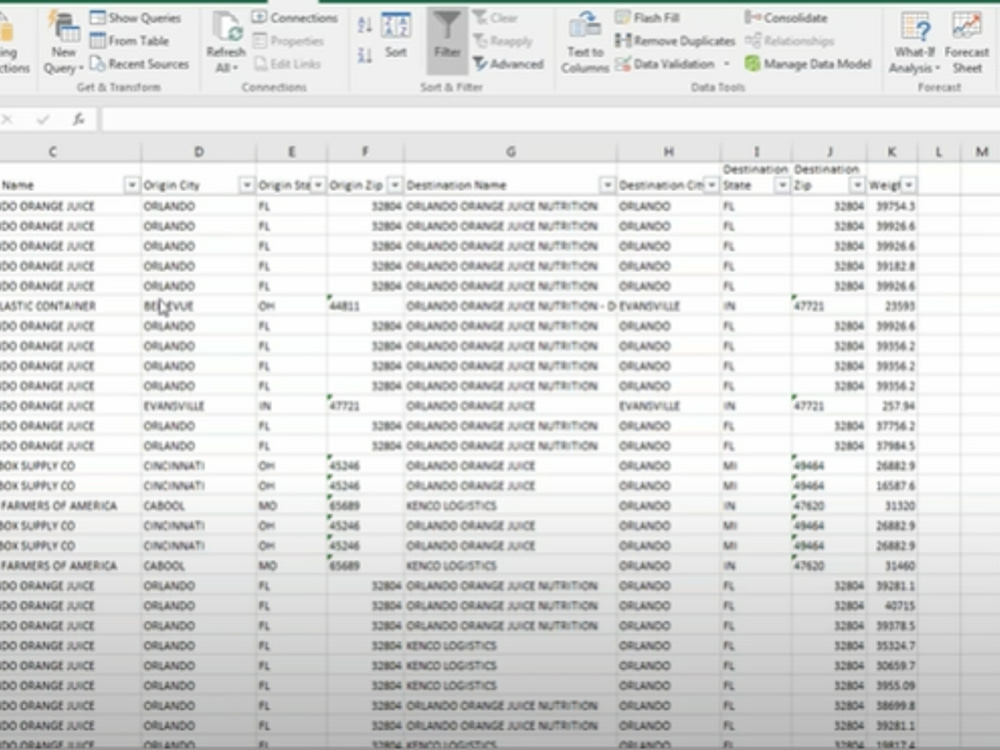Open Destination Name filter dropdown

[607, 185]
